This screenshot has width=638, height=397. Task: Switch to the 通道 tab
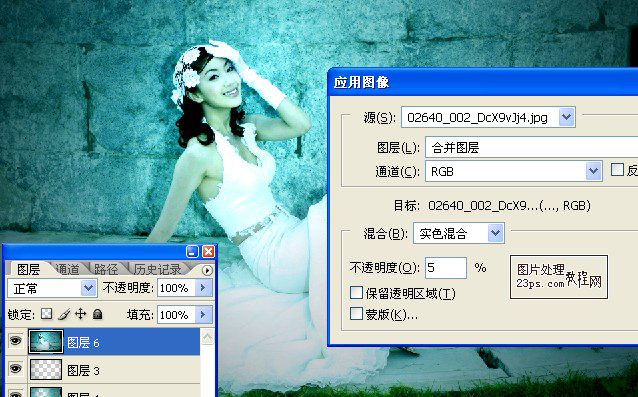coord(68,269)
